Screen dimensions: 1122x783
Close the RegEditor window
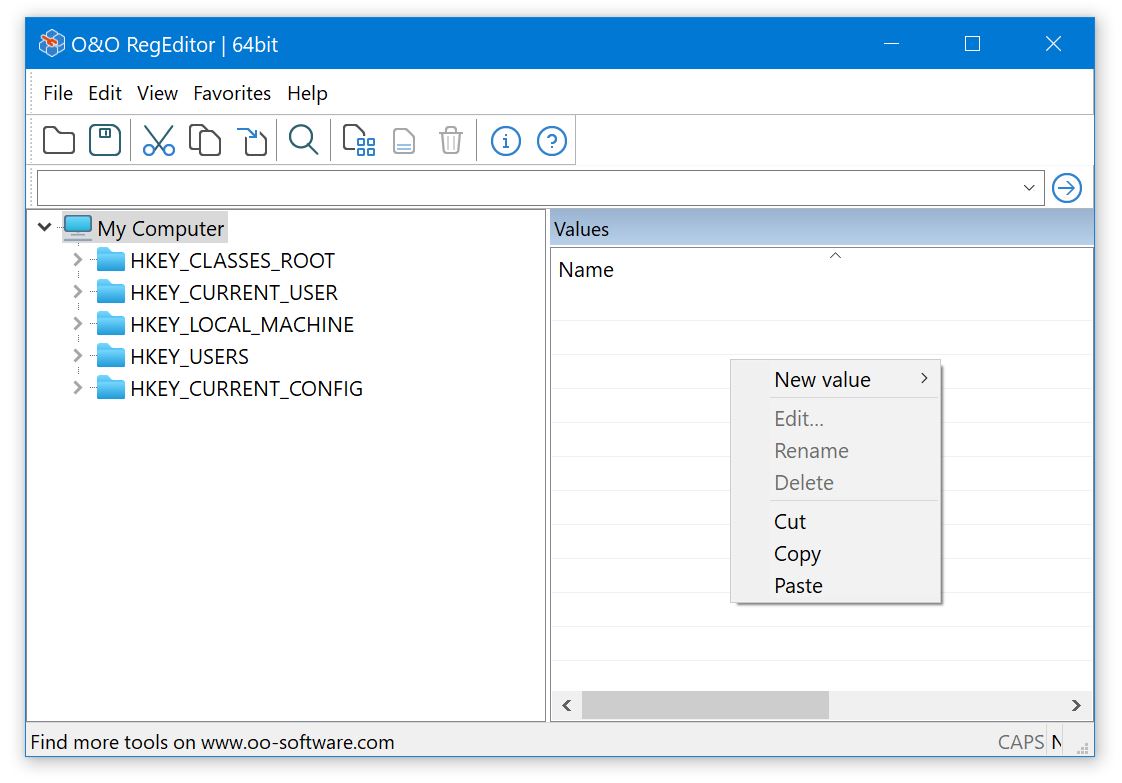pyautogui.click(x=1053, y=44)
